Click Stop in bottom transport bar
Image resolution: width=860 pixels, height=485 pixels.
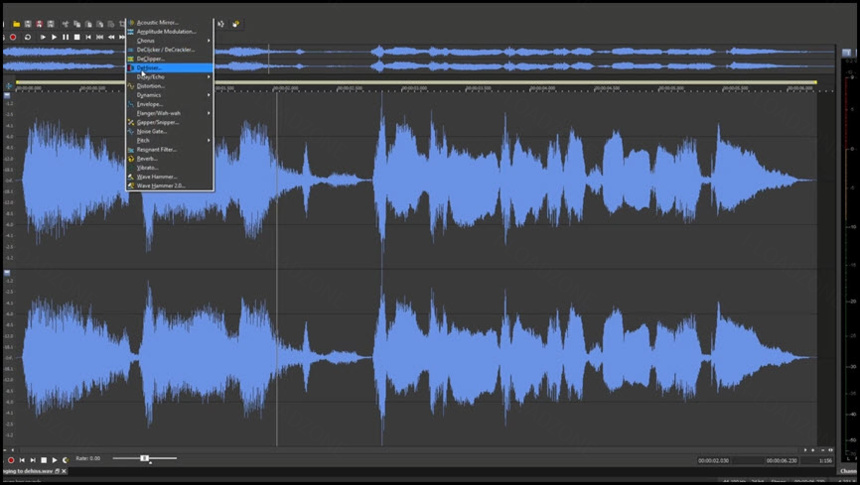point(44,460)
